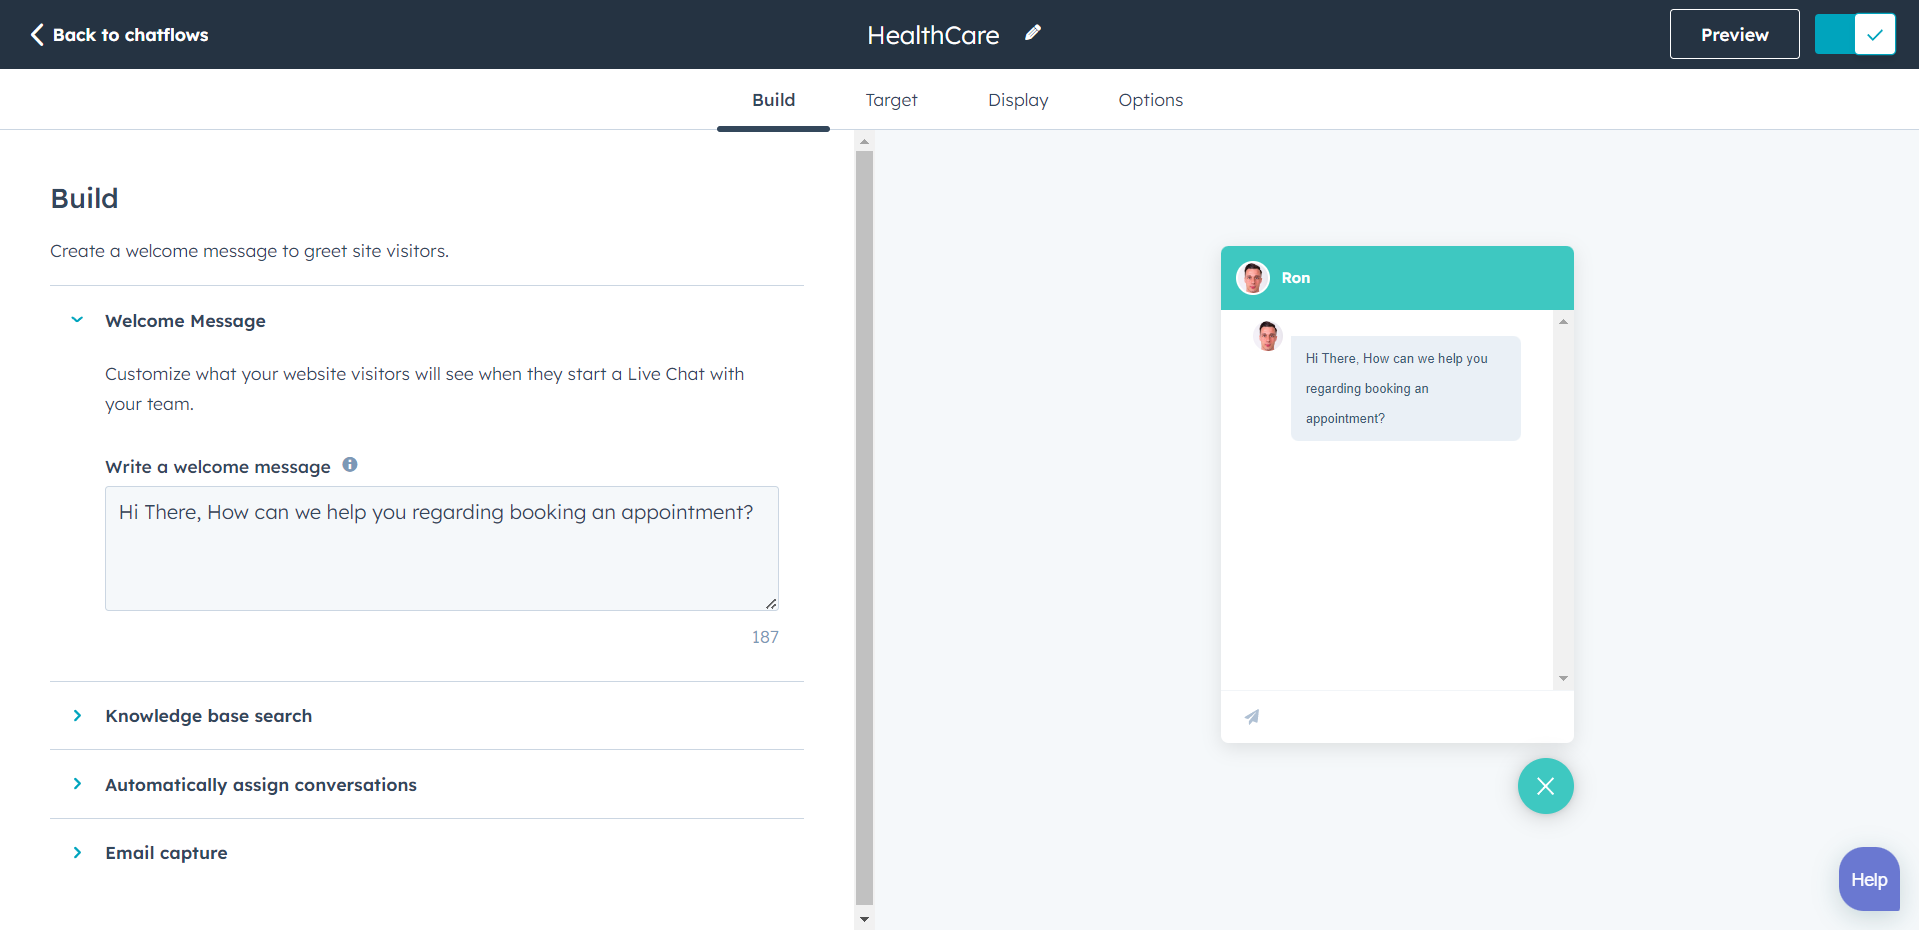Image resolution: width=1919 pixels, height=930 pixels.
Task: Click Ron's avatar in the chat header
Action: pyautogui.click(x=1252, y=277)
